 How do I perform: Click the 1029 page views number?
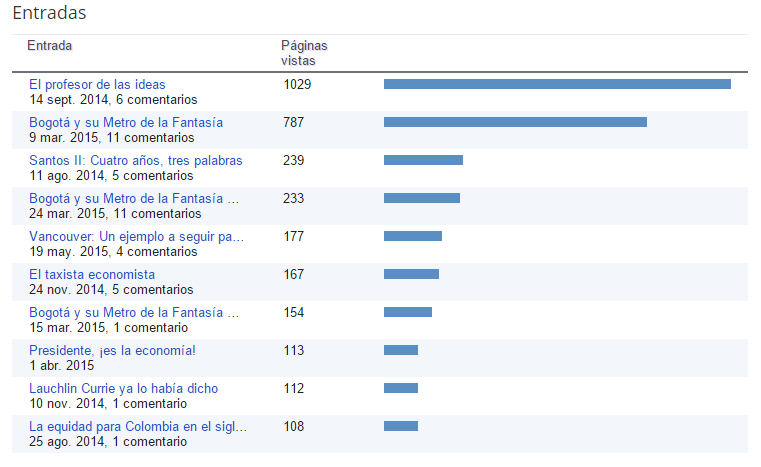[297, 84]
